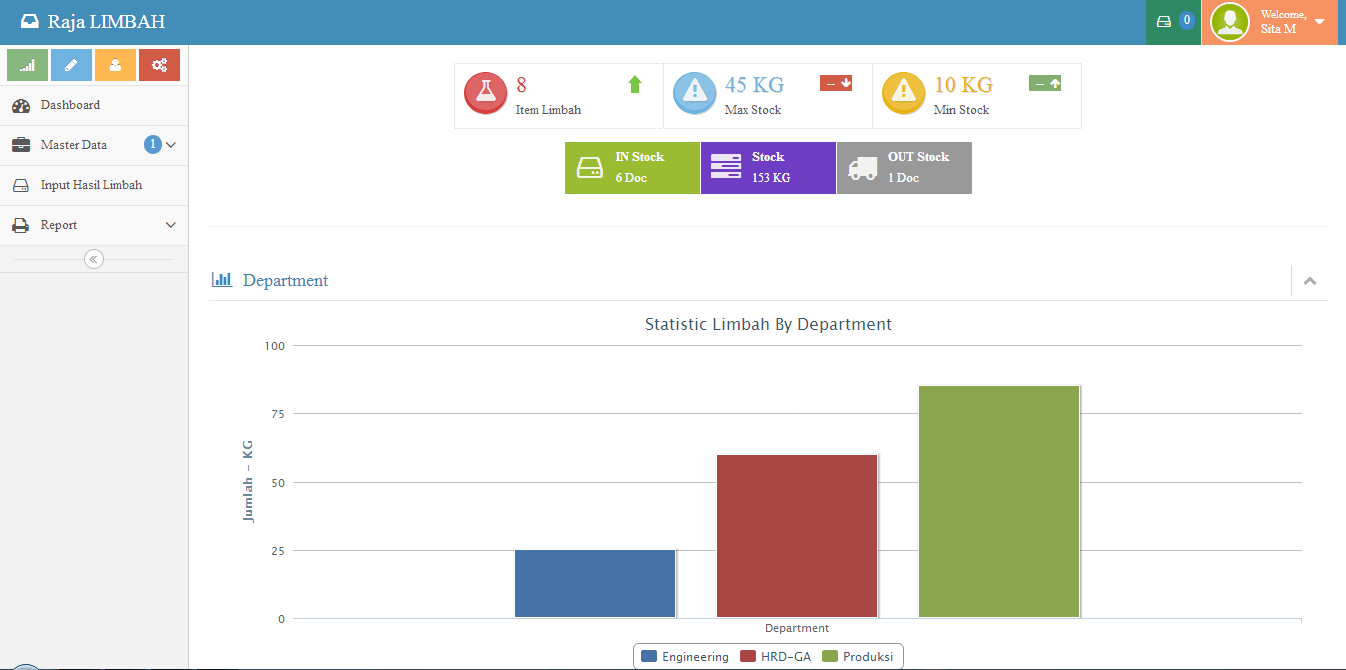Click the red gears settings shortcut icon
Screen dimensions: 1346x670
pos(159,65)
